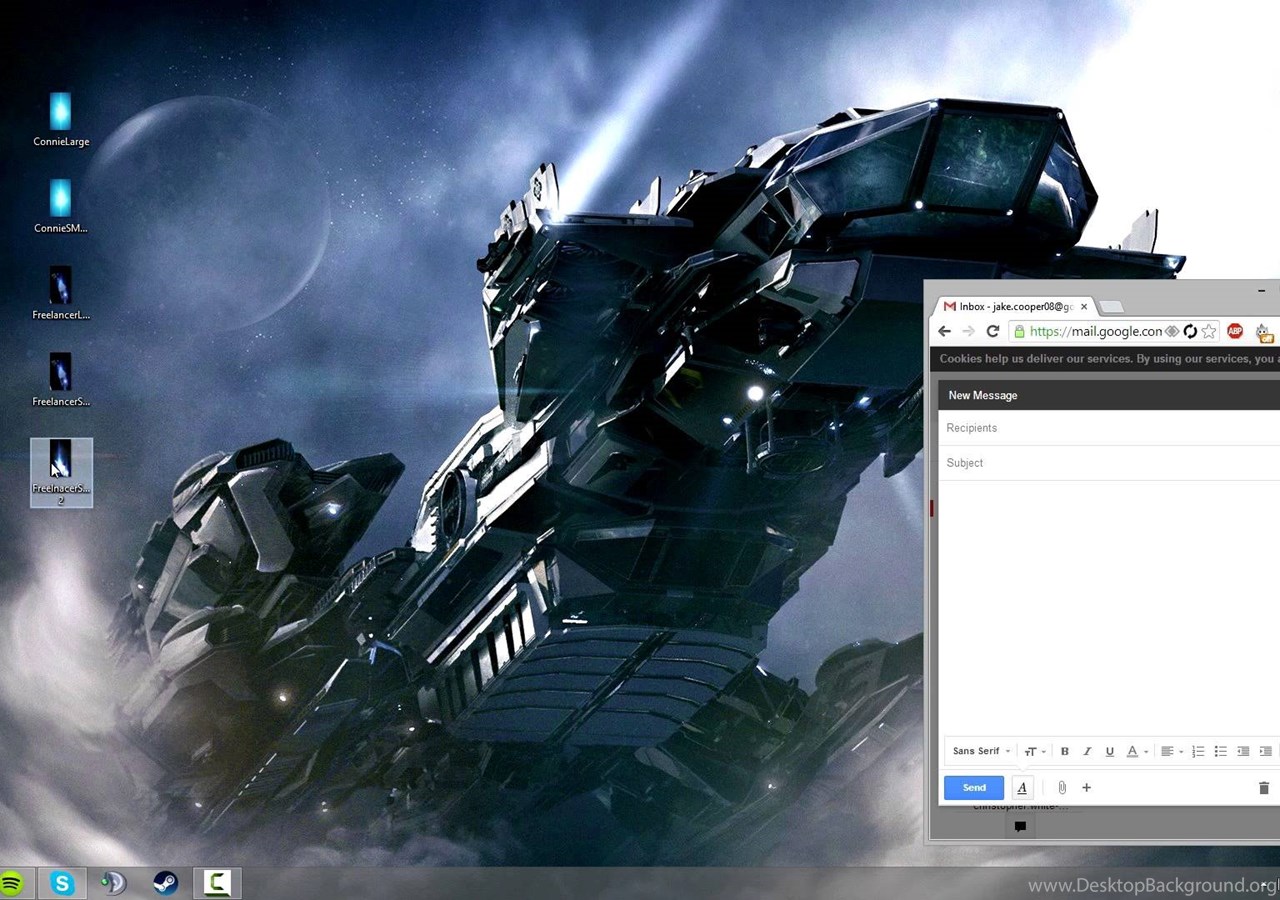1280x900 pixels.
Task: Attach a file with the paperclip icon
Action: pos(1062,788)
